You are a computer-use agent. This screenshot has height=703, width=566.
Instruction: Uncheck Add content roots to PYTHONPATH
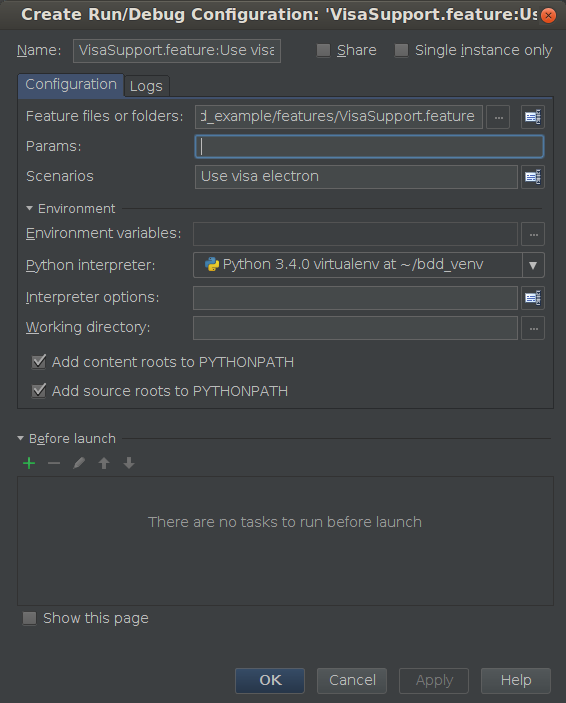pyautogui.click(x=39, y=362)
